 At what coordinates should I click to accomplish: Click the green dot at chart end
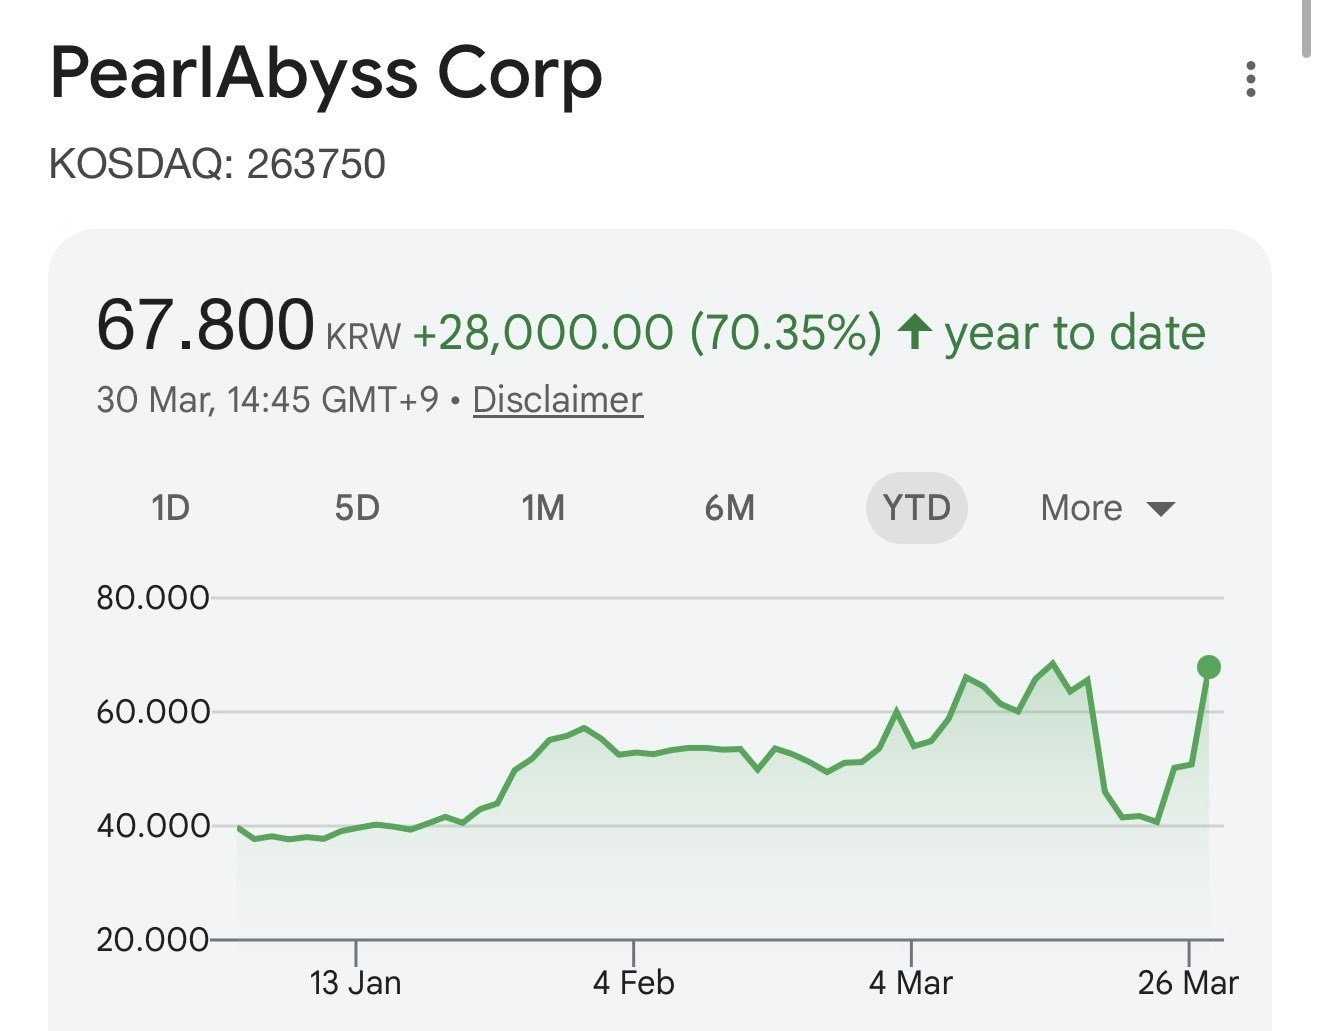pyautogui.click(x=1208, y=667)
